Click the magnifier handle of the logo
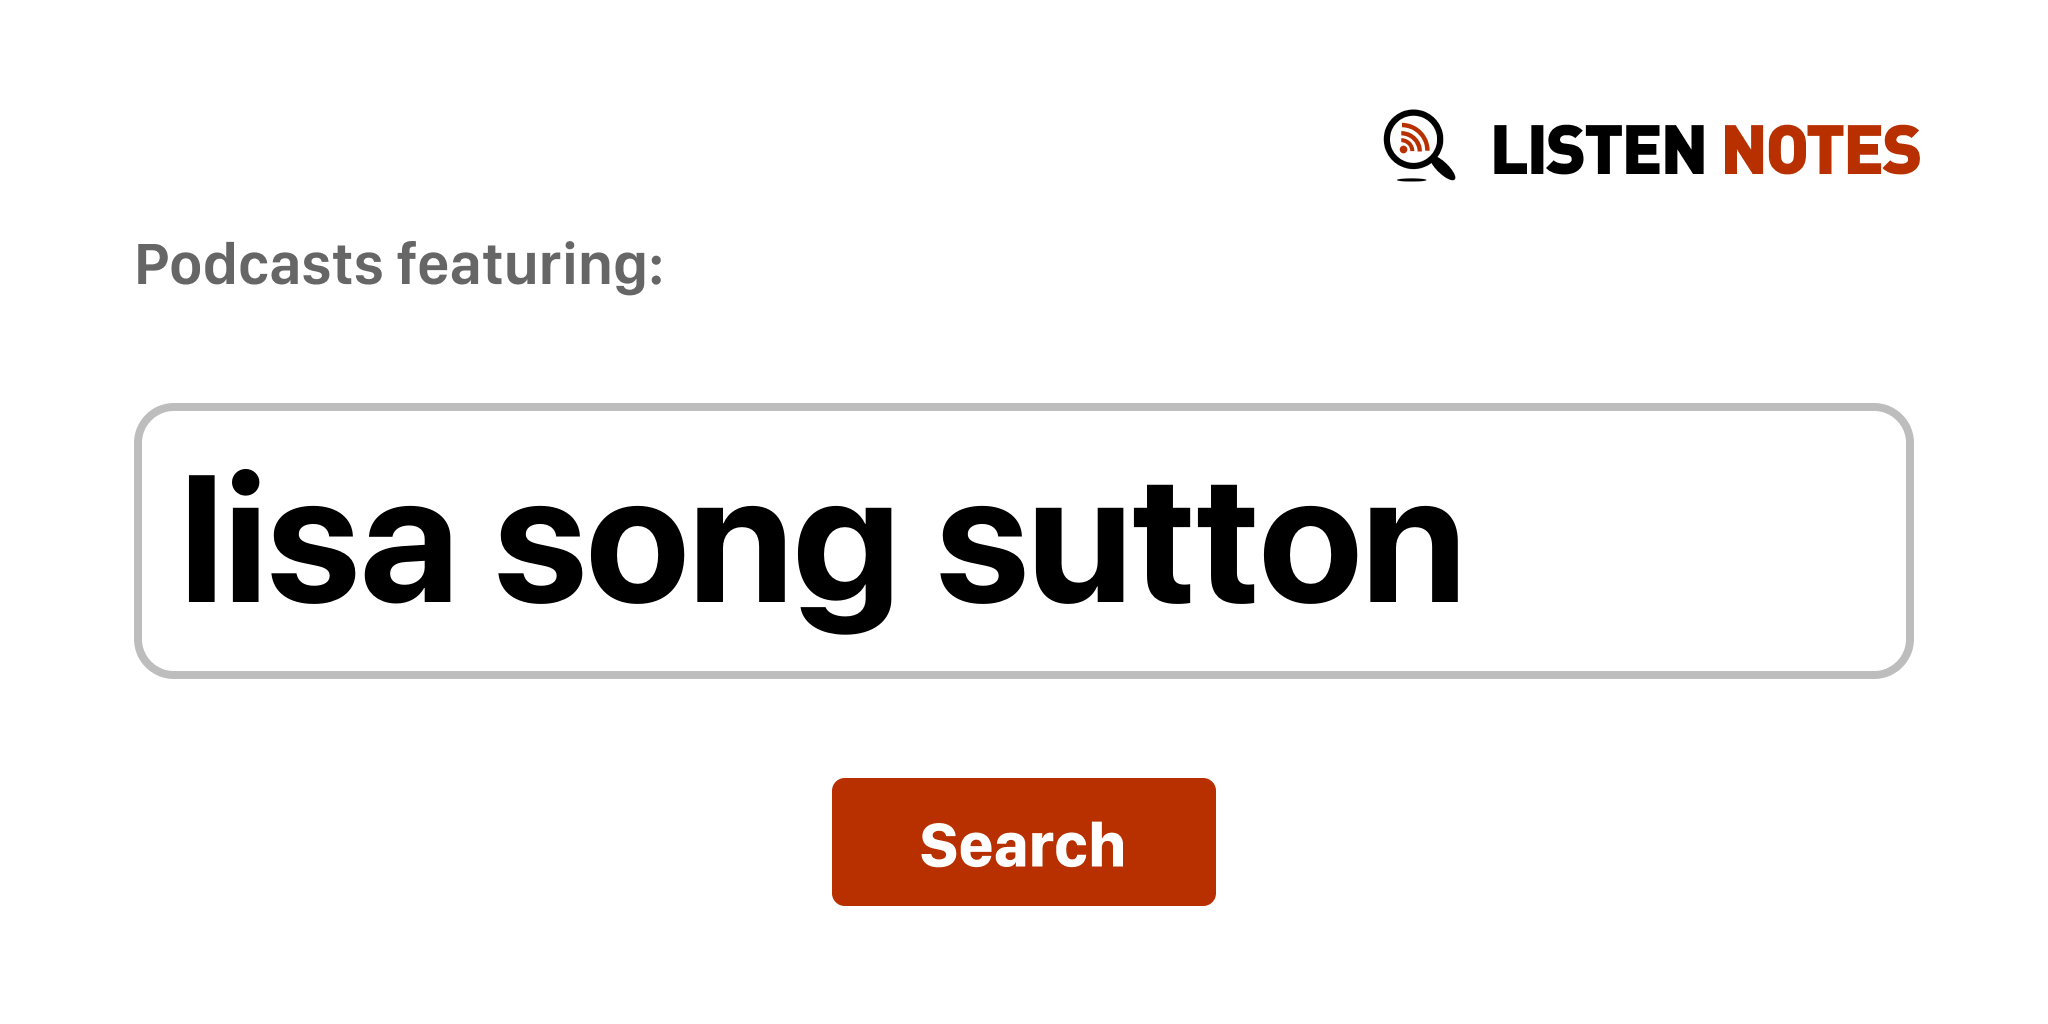Screen dimensions: 2048x1024 (x=1443, y=166)
